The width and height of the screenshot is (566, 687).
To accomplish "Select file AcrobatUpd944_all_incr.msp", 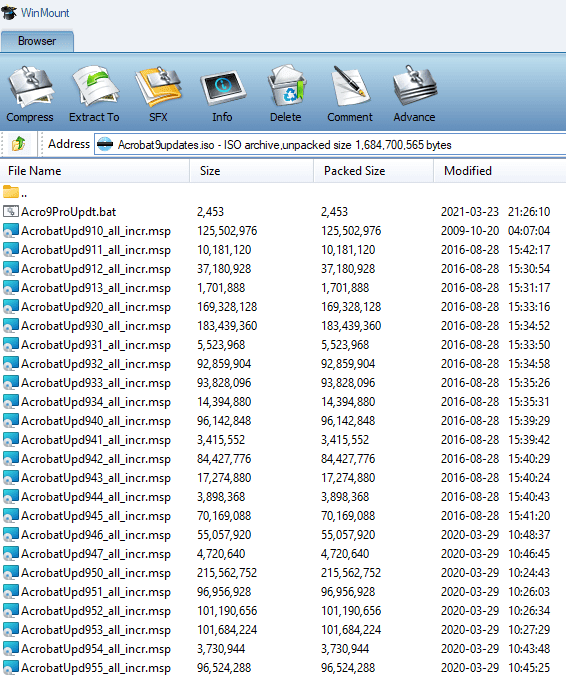I will point(96,497).
